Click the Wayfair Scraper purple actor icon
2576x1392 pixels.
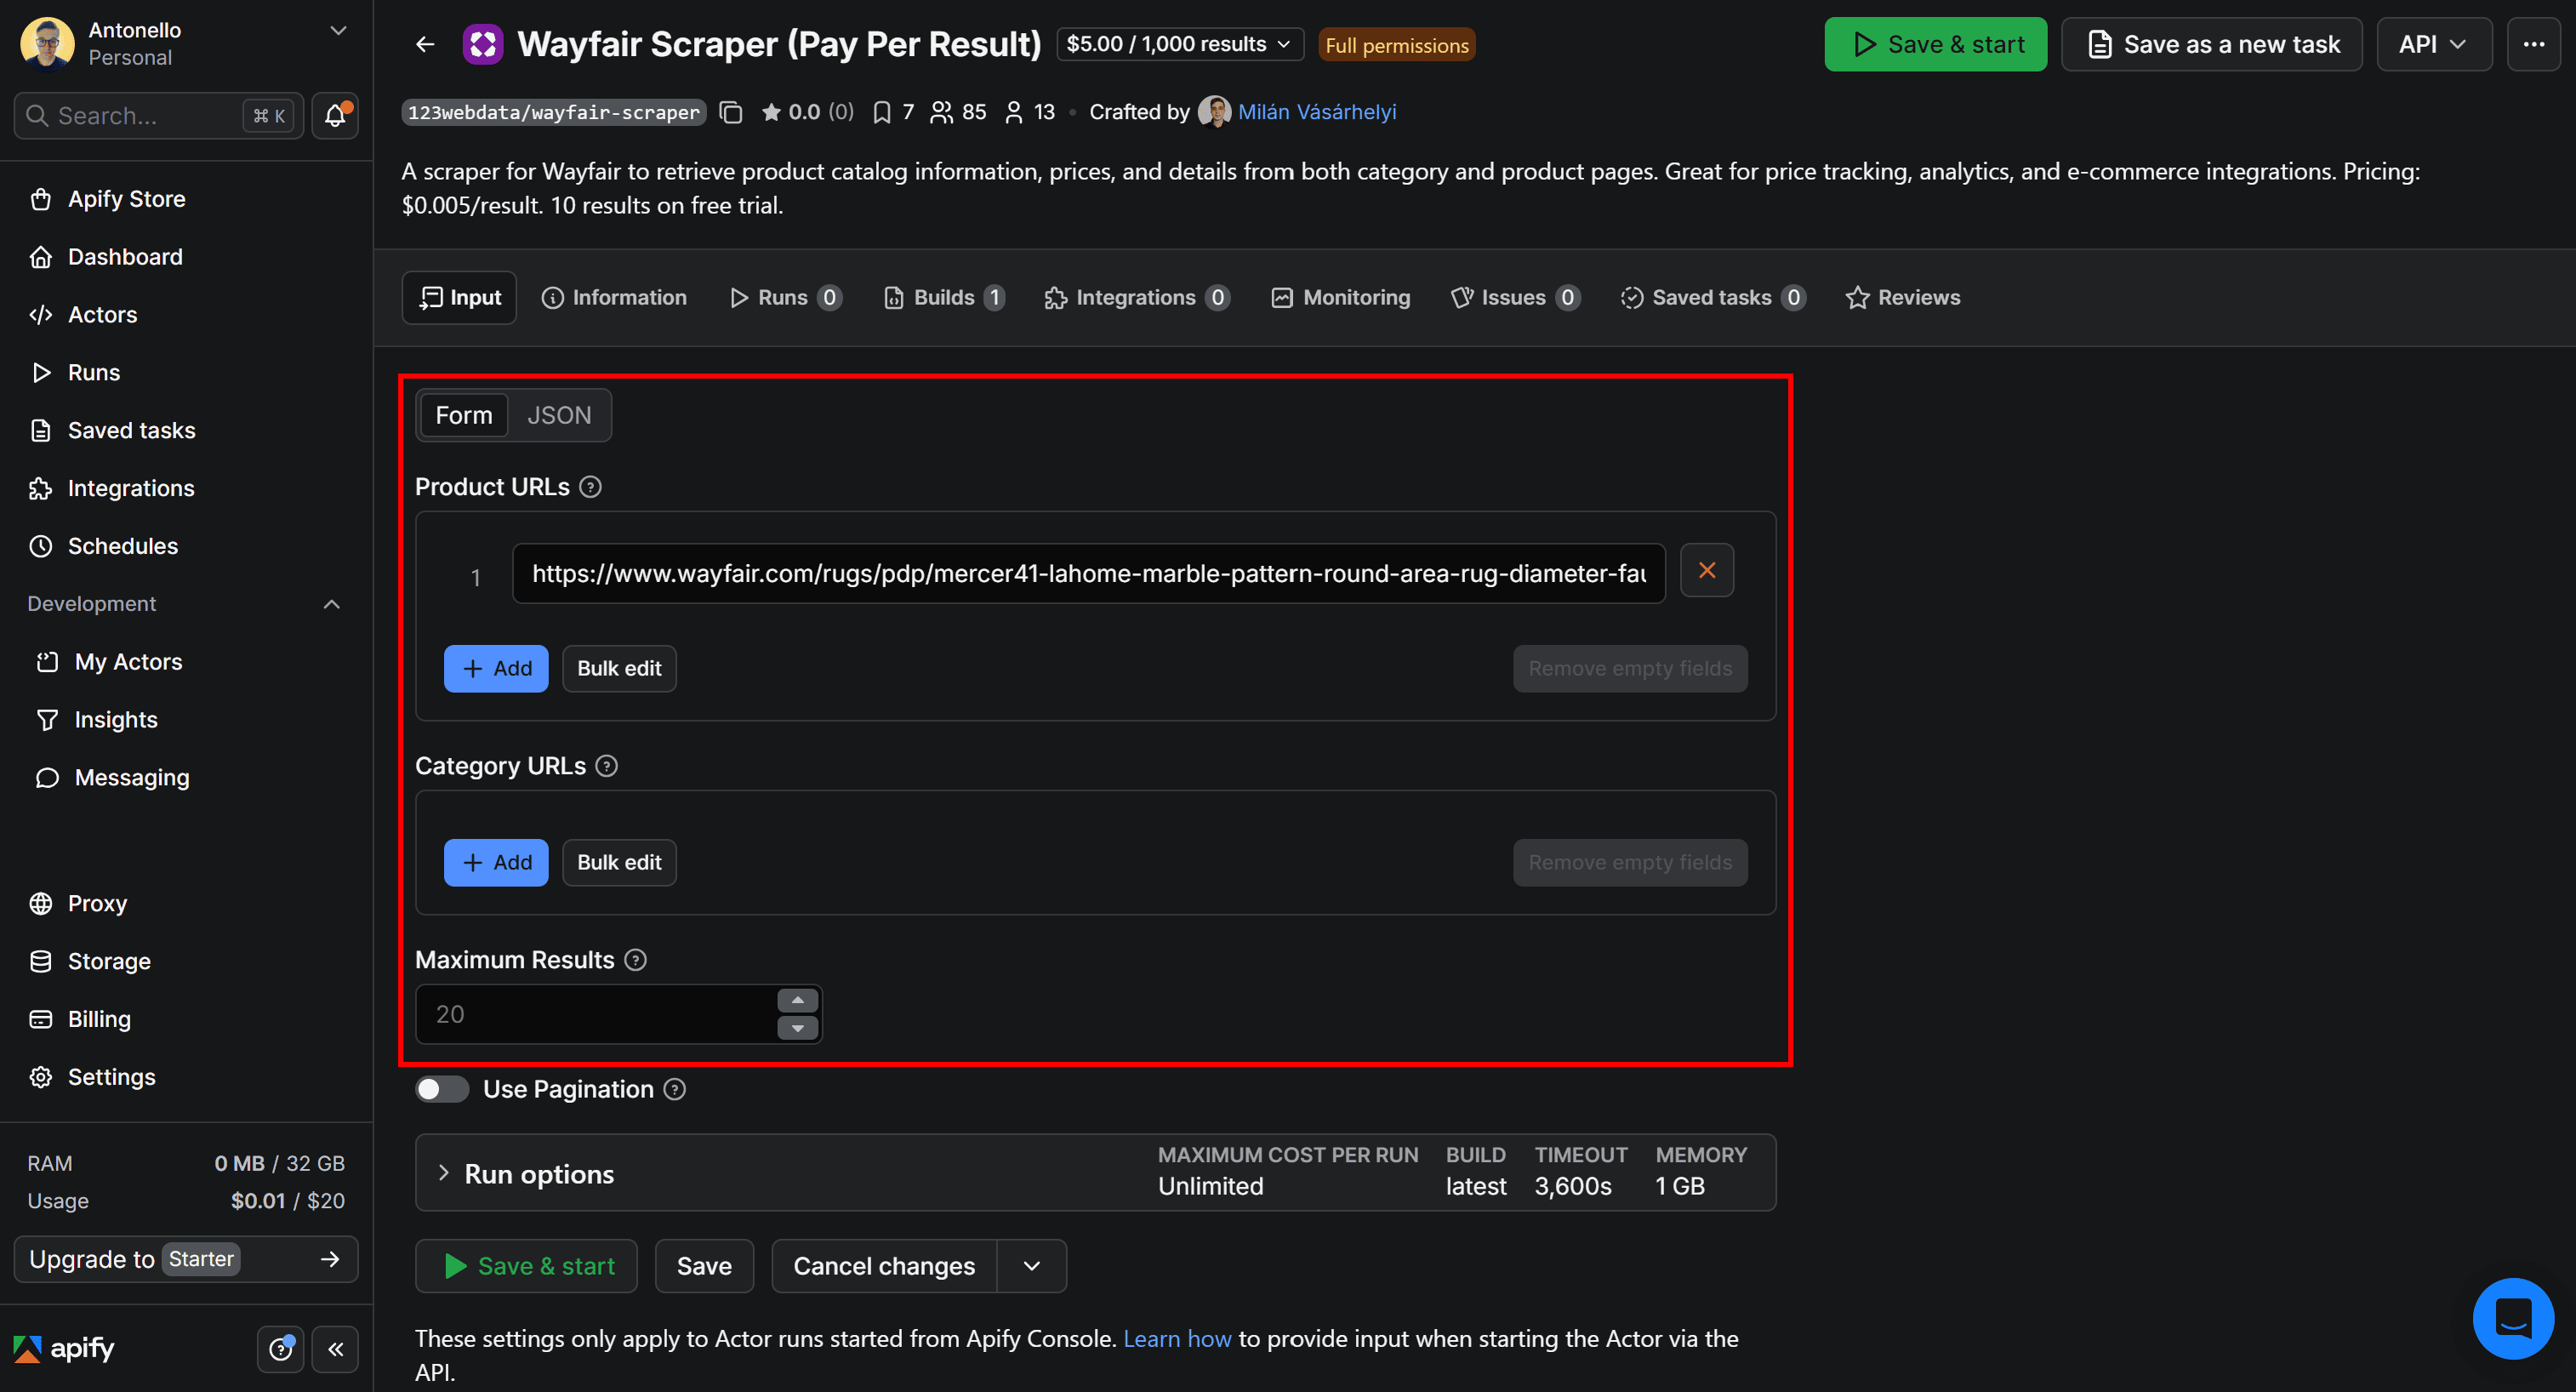click(483, 44)
